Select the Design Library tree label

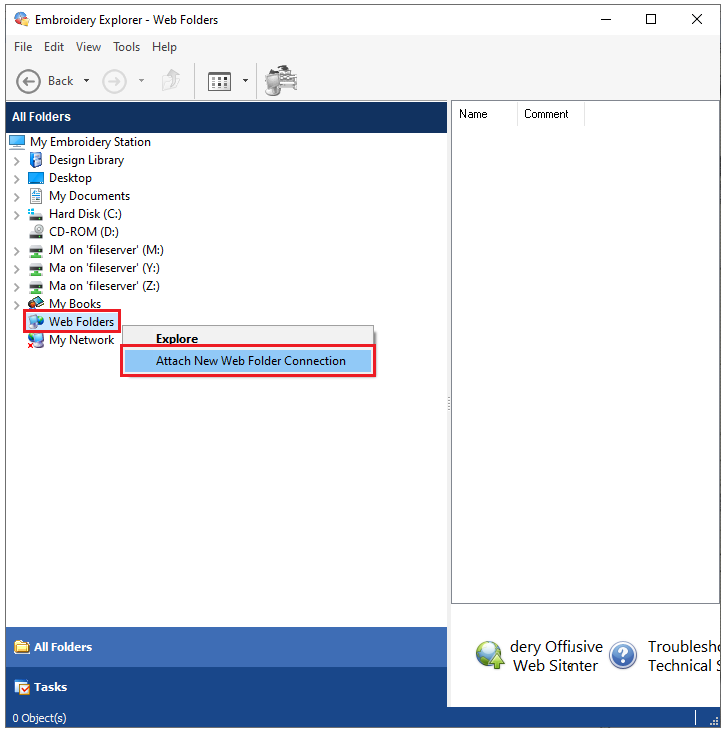coord(87,160)
